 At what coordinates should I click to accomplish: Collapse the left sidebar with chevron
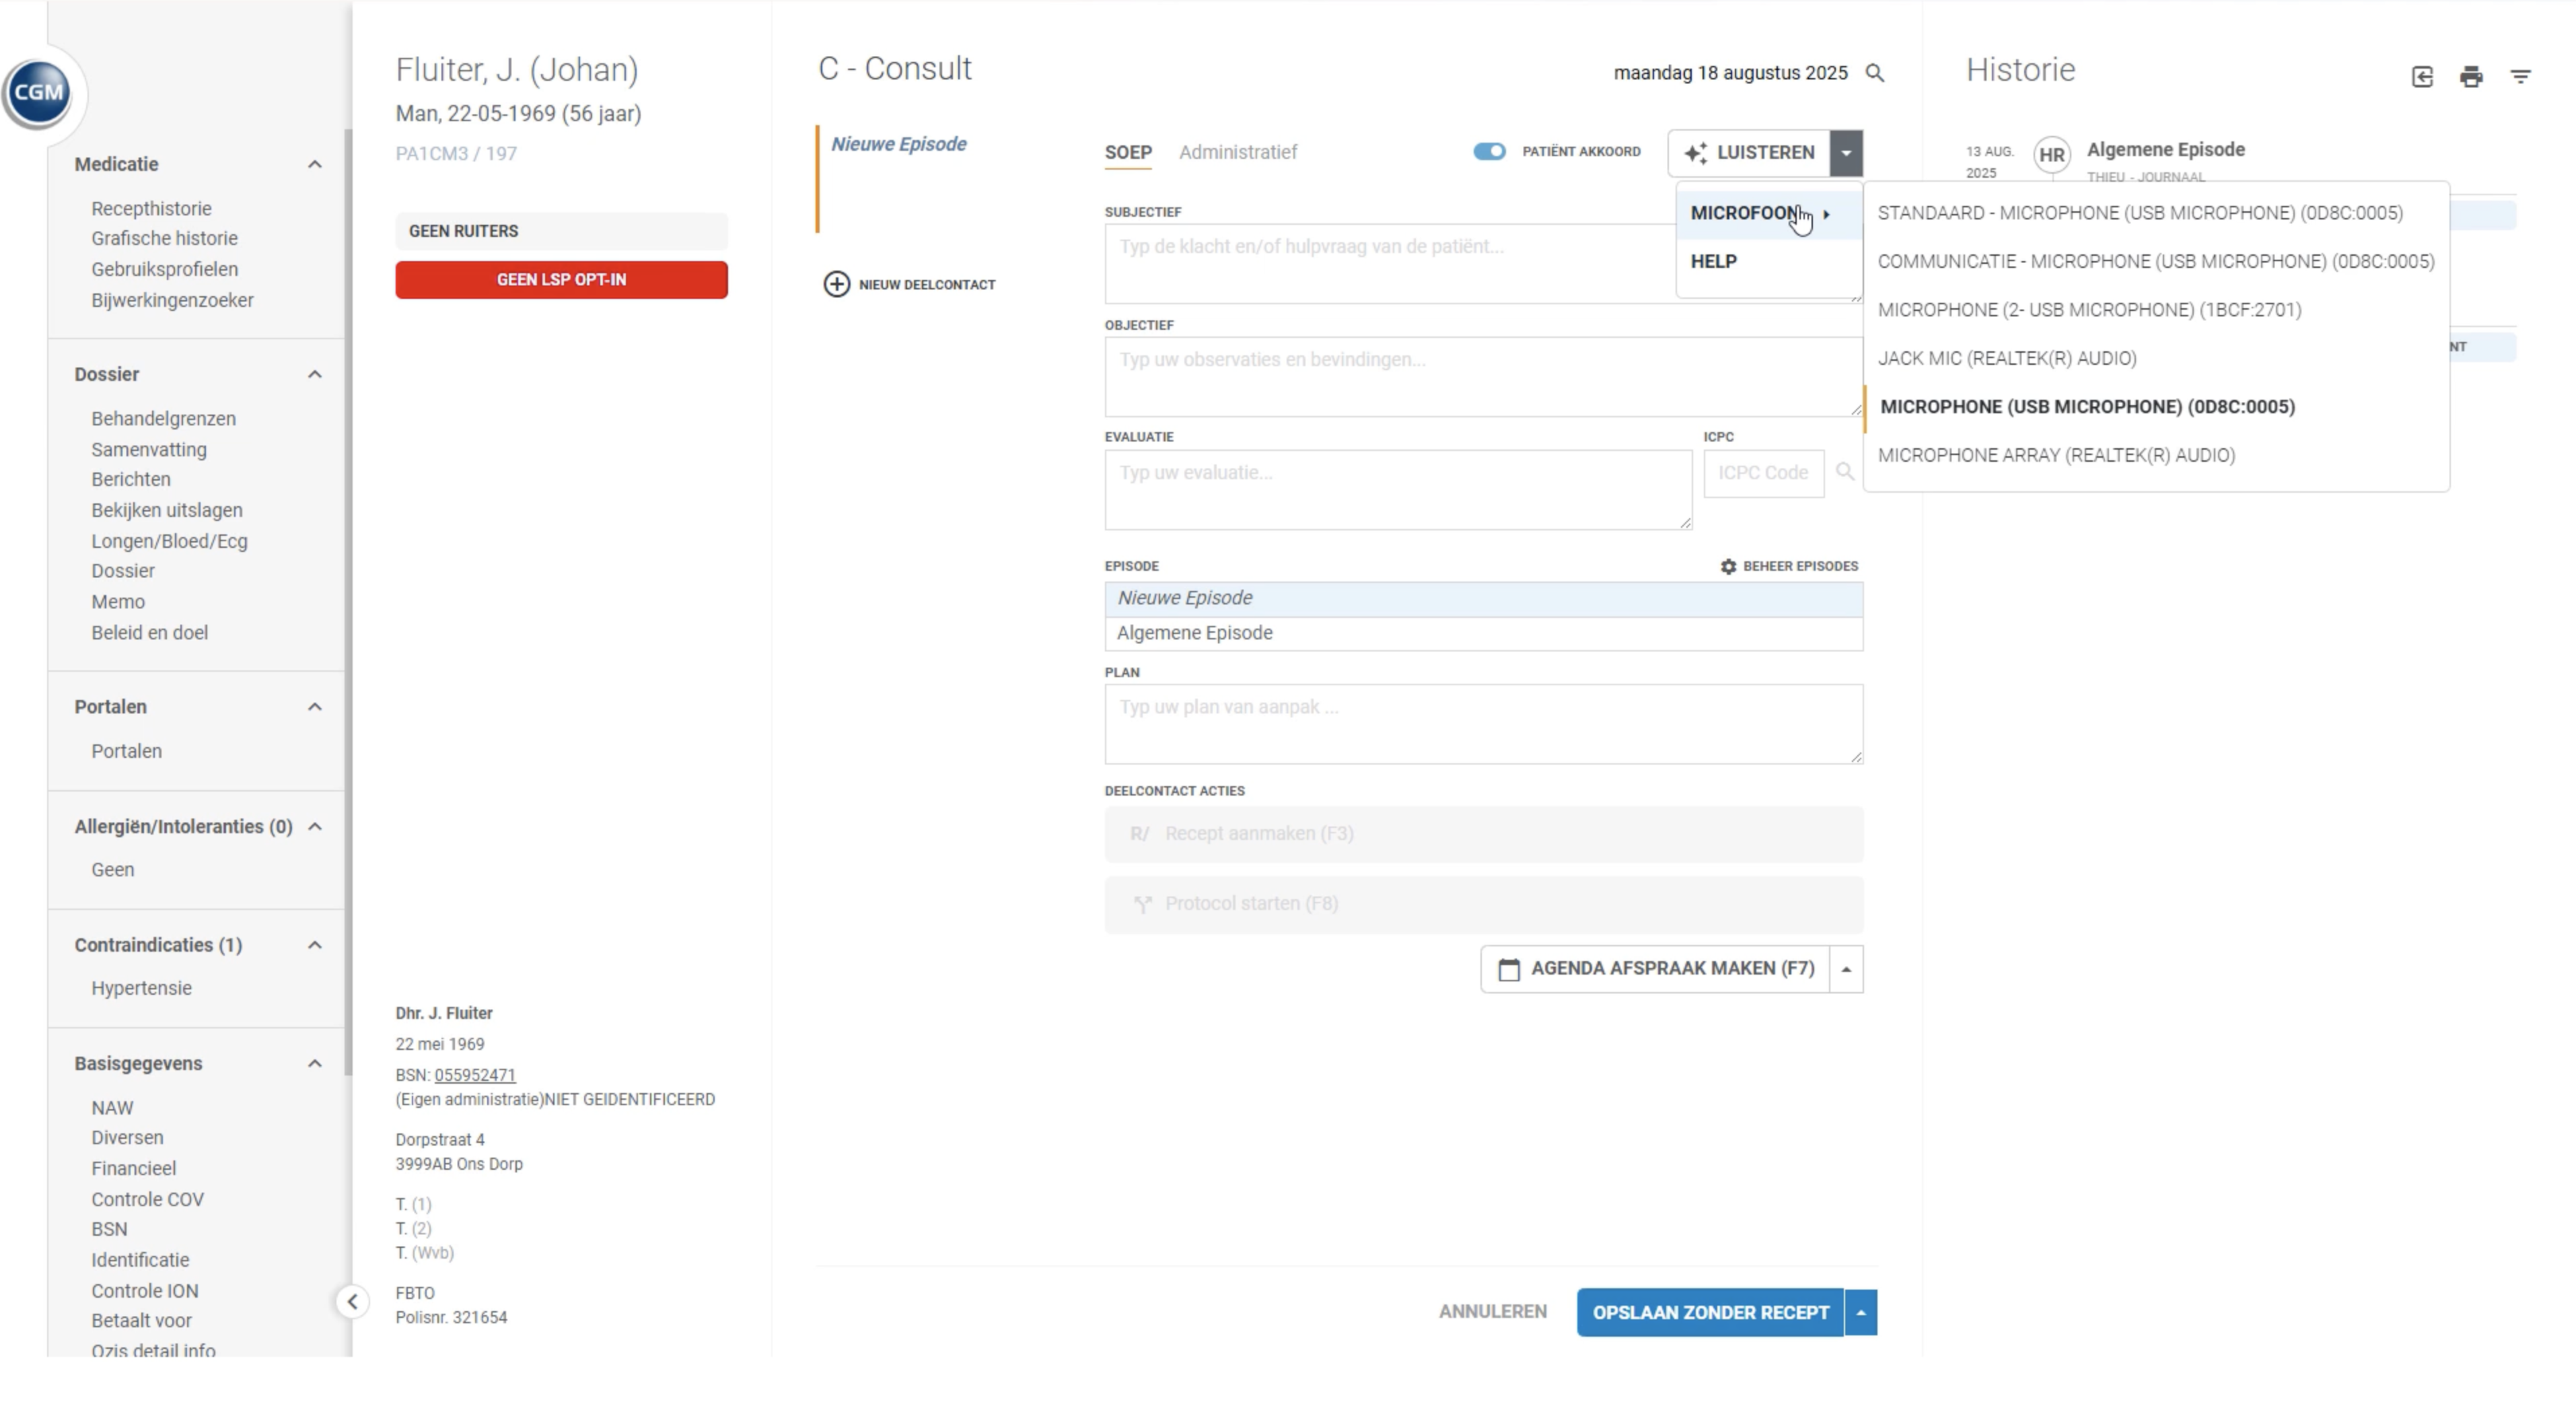[x=352, y=1302]
